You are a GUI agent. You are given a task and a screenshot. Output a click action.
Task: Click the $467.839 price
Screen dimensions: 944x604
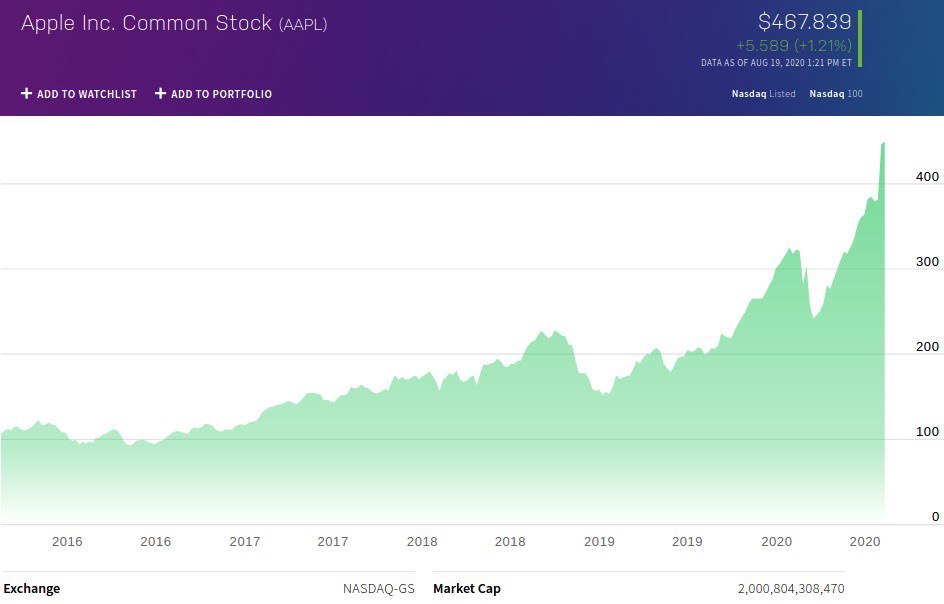click(804, 22)
